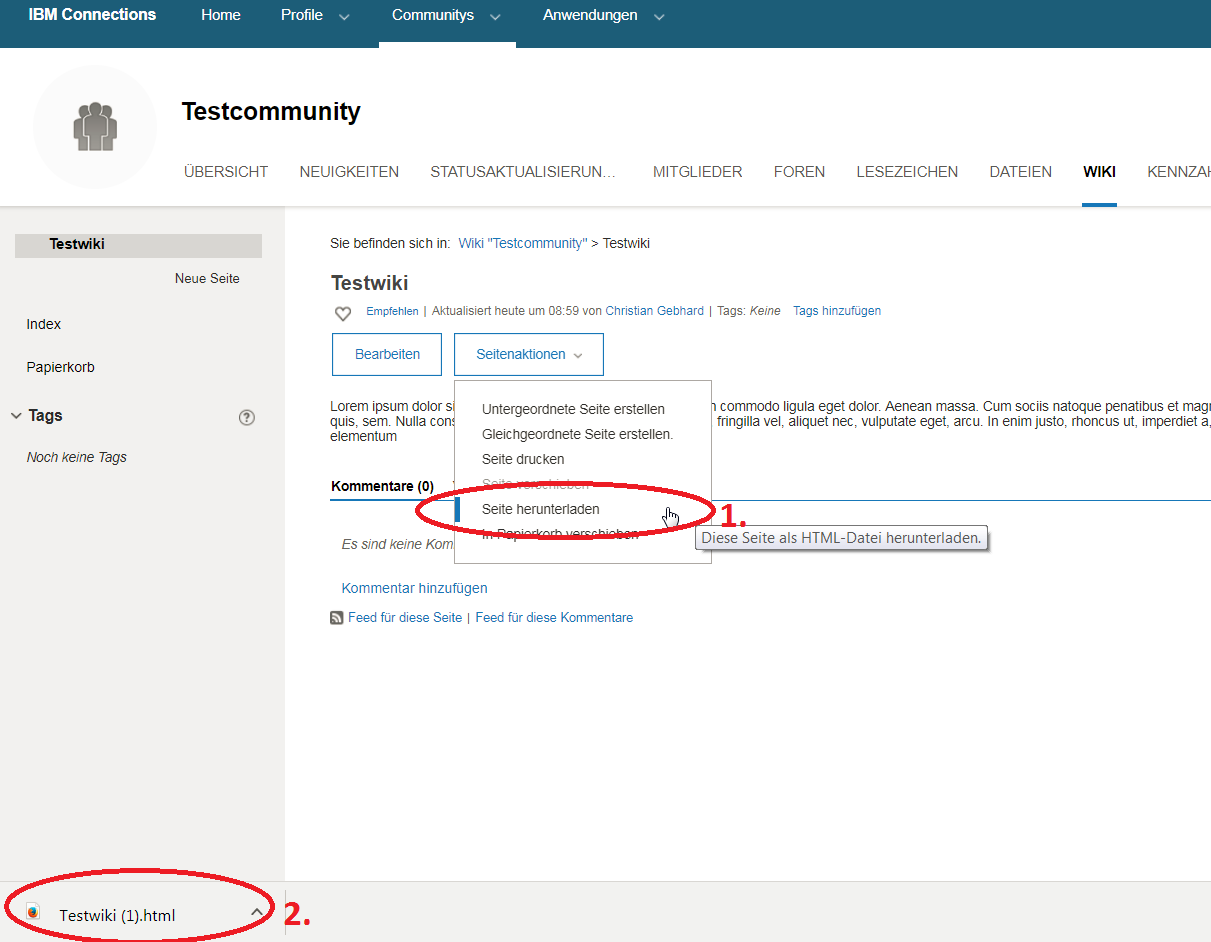Open the Testwiki (1).html download item
The image size is (1211, 942).
[117, 915]
